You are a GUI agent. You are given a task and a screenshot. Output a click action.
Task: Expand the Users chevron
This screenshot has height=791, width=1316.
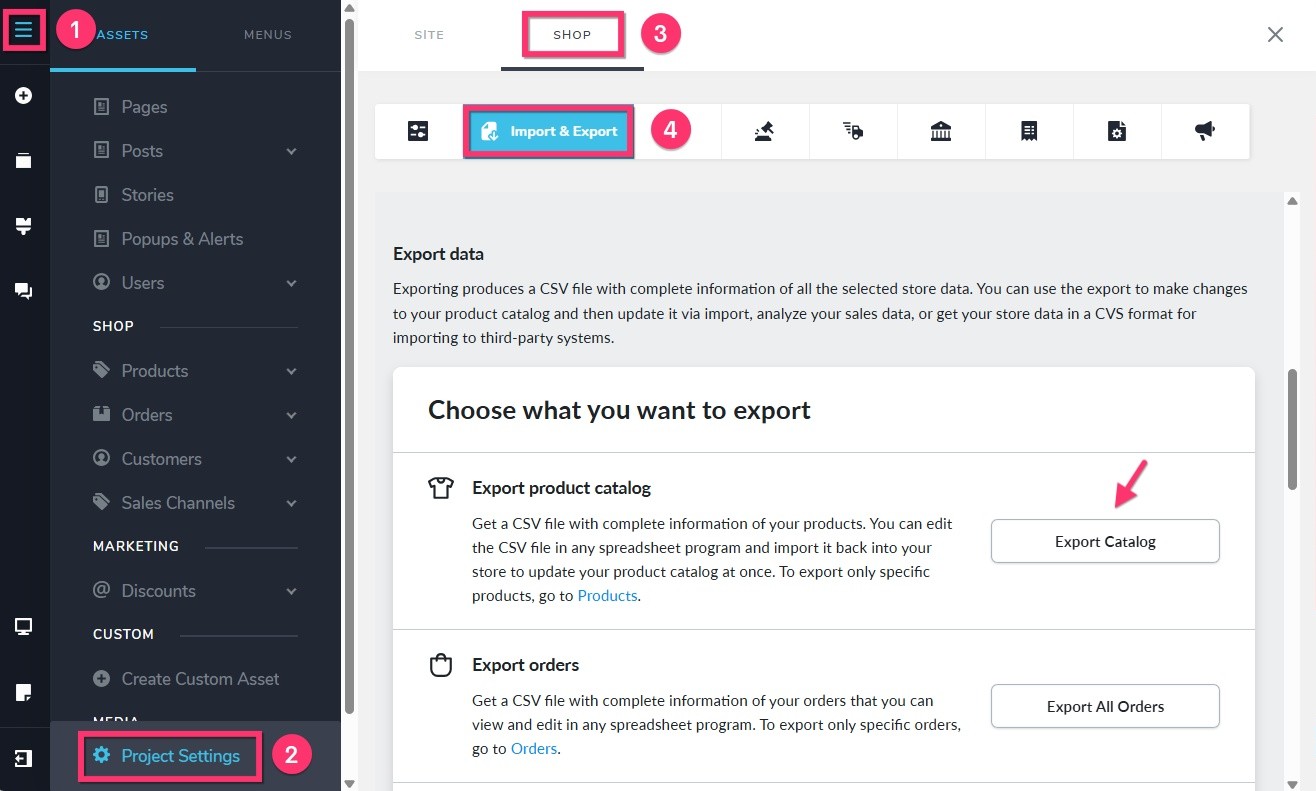[291, 283]
